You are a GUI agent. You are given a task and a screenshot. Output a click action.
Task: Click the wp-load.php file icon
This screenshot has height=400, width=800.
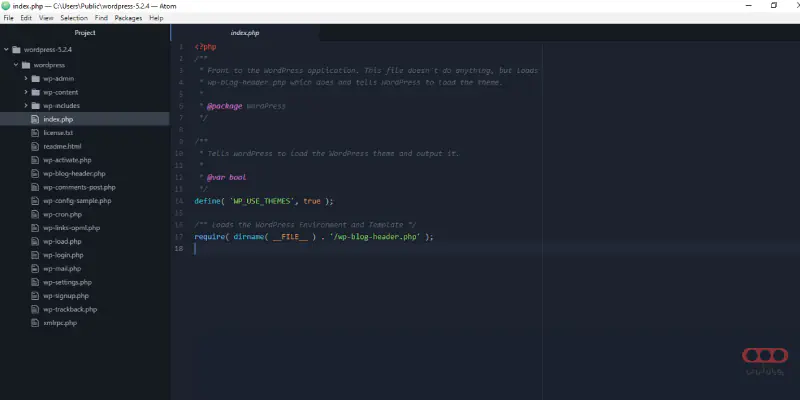click(x=35, y=241)
